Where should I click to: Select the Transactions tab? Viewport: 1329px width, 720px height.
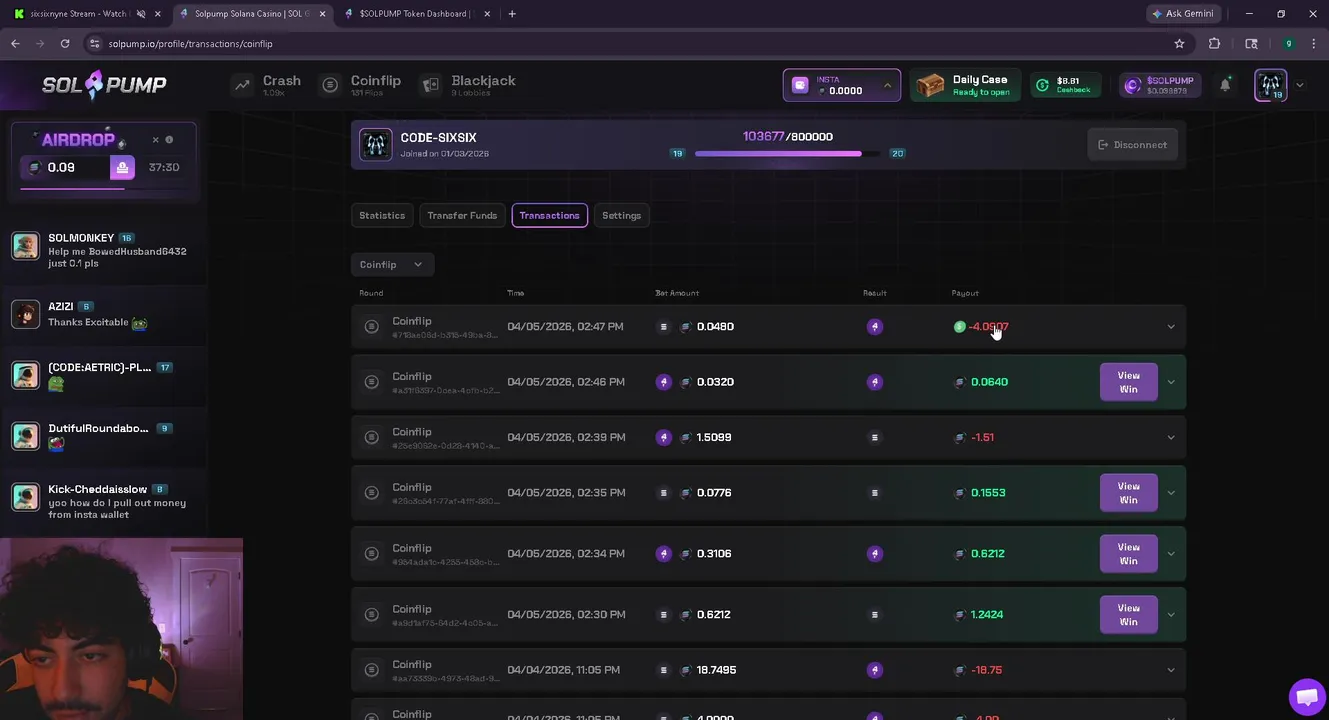549,215
